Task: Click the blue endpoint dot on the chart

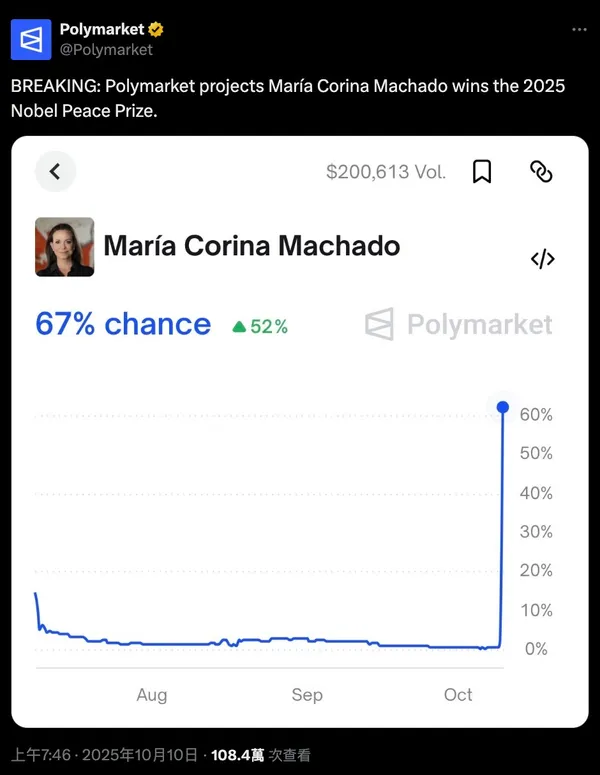Action: pyautogui.click(x=503, y=407)
